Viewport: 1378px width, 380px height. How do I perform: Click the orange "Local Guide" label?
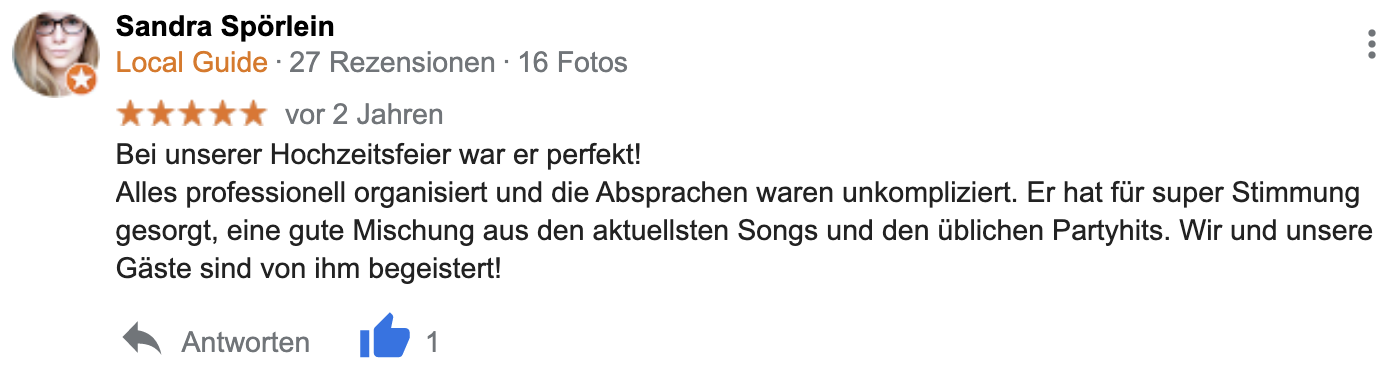(x=192, y=63)
